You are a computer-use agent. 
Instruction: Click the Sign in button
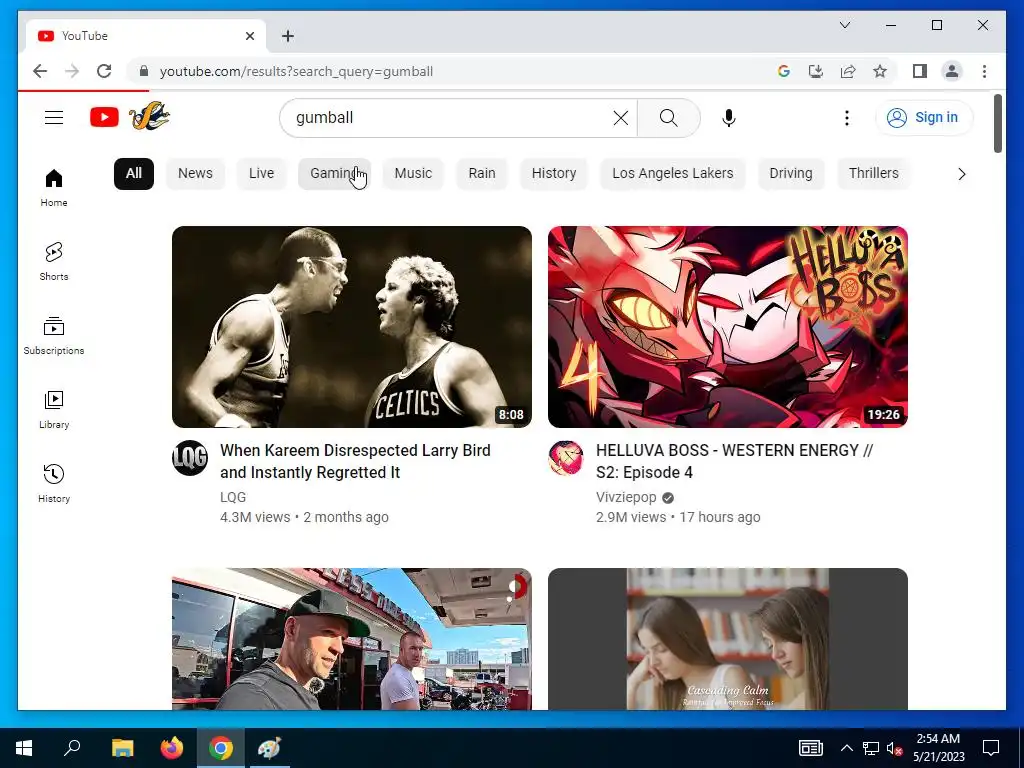pyautogui.click(x=924, y=118)
